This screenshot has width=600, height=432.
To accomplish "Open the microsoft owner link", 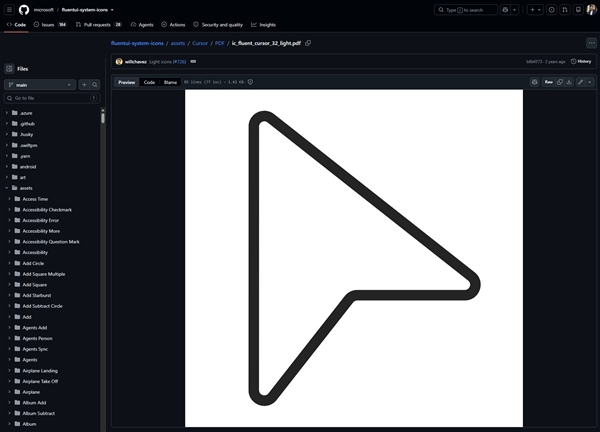I will pyautogui.click(x=43, y=10).
